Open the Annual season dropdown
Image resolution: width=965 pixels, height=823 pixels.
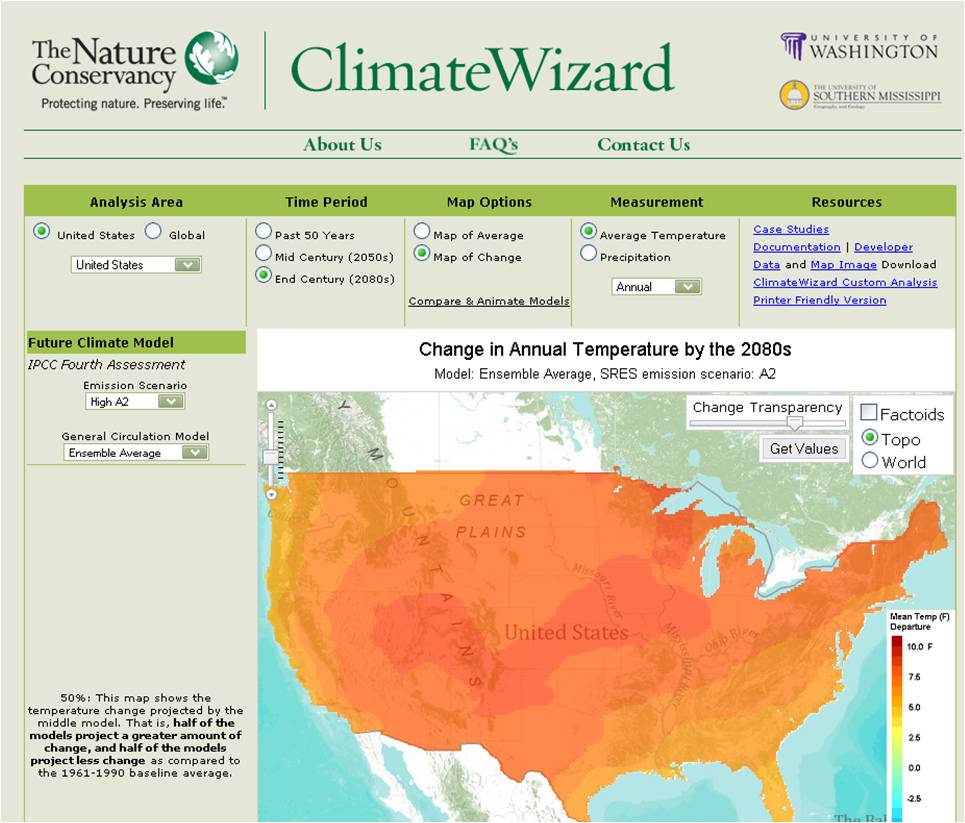click(x=656, y=287)
